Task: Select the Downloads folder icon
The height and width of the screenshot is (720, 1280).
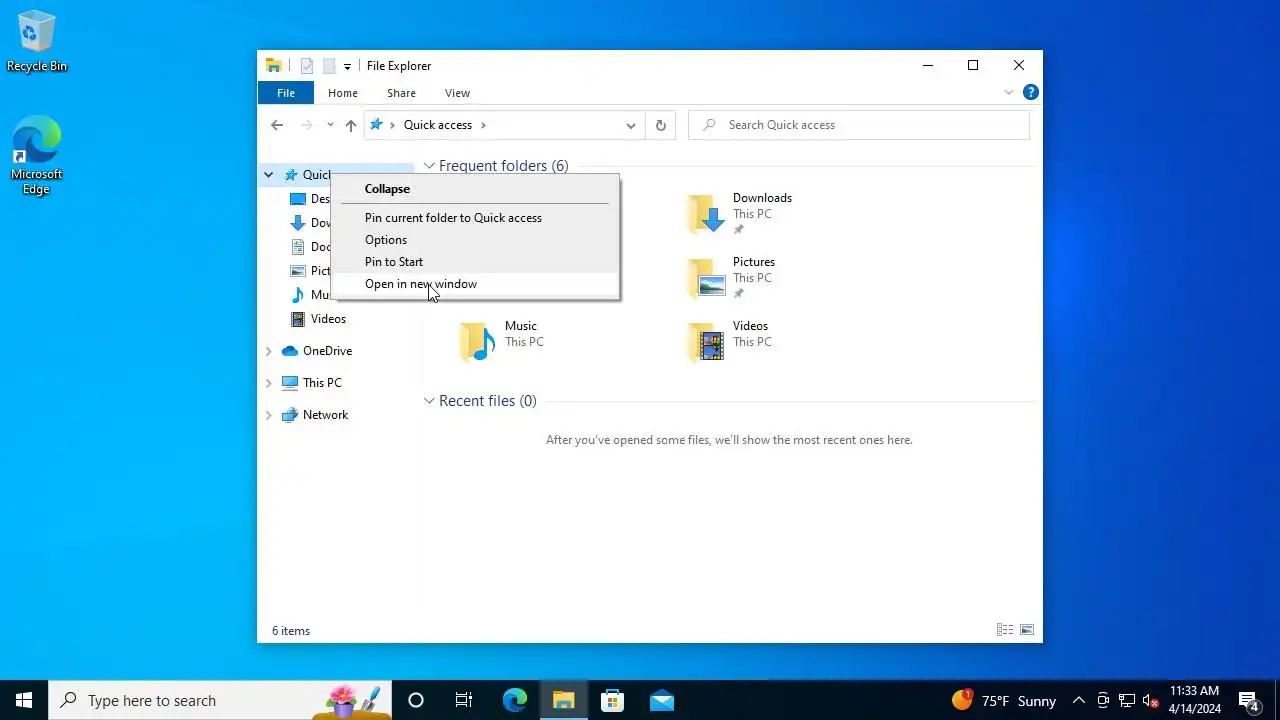Action: 706,213
